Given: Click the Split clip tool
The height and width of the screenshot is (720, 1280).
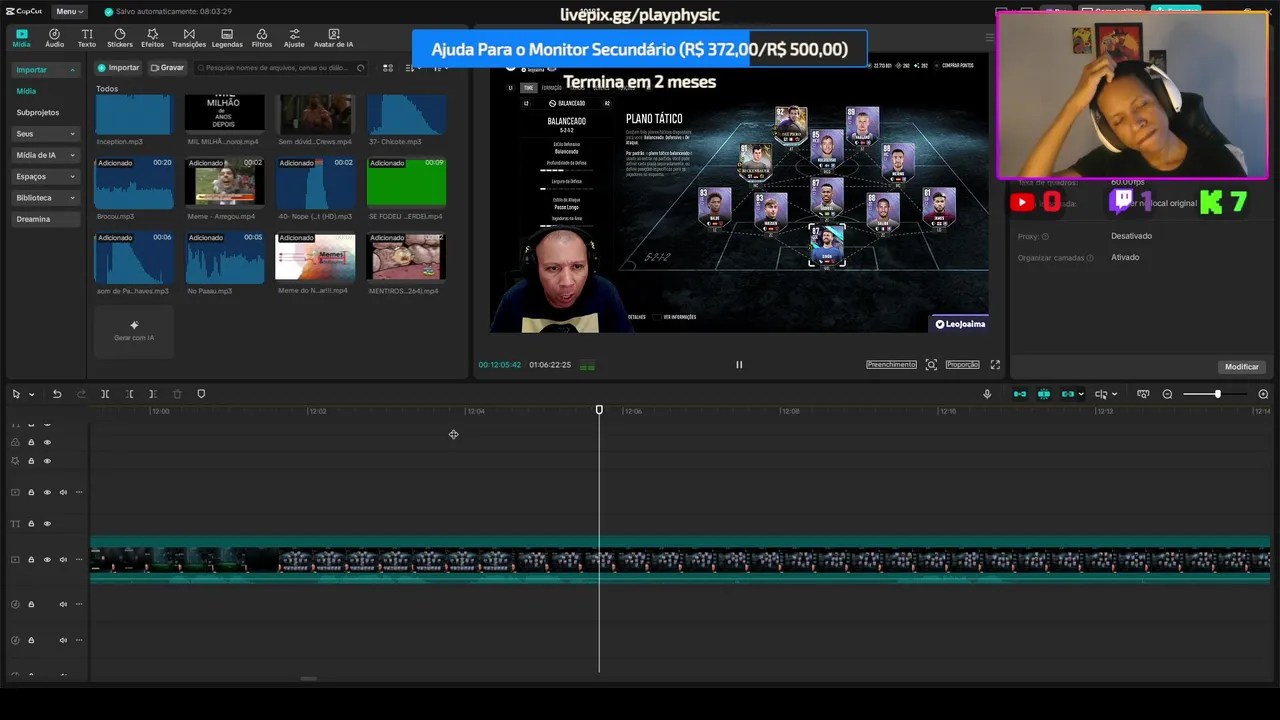Looking at the screenshot, I should point(105,394).
